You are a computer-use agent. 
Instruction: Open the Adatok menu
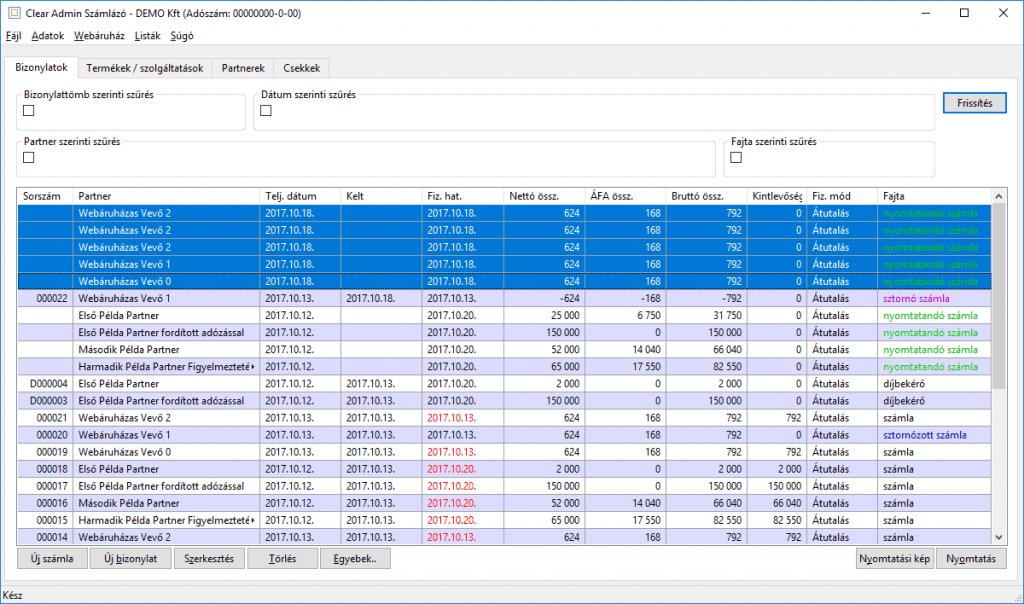coord(48,36)
